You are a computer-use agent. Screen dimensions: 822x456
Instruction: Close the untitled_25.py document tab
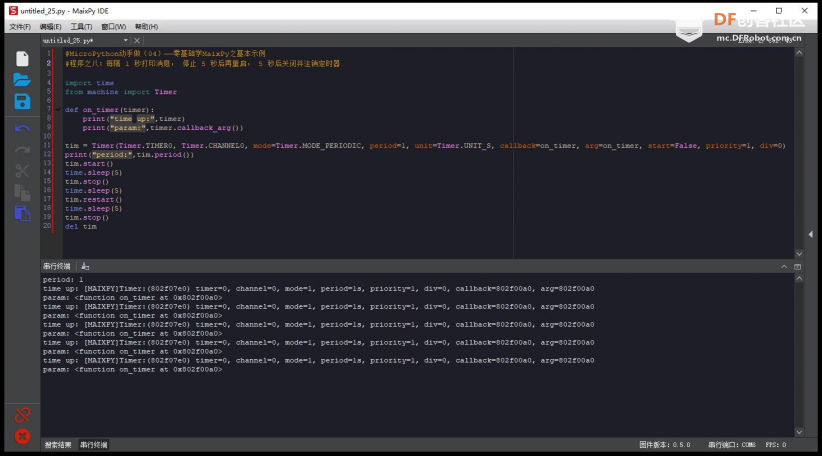(137, 40)
